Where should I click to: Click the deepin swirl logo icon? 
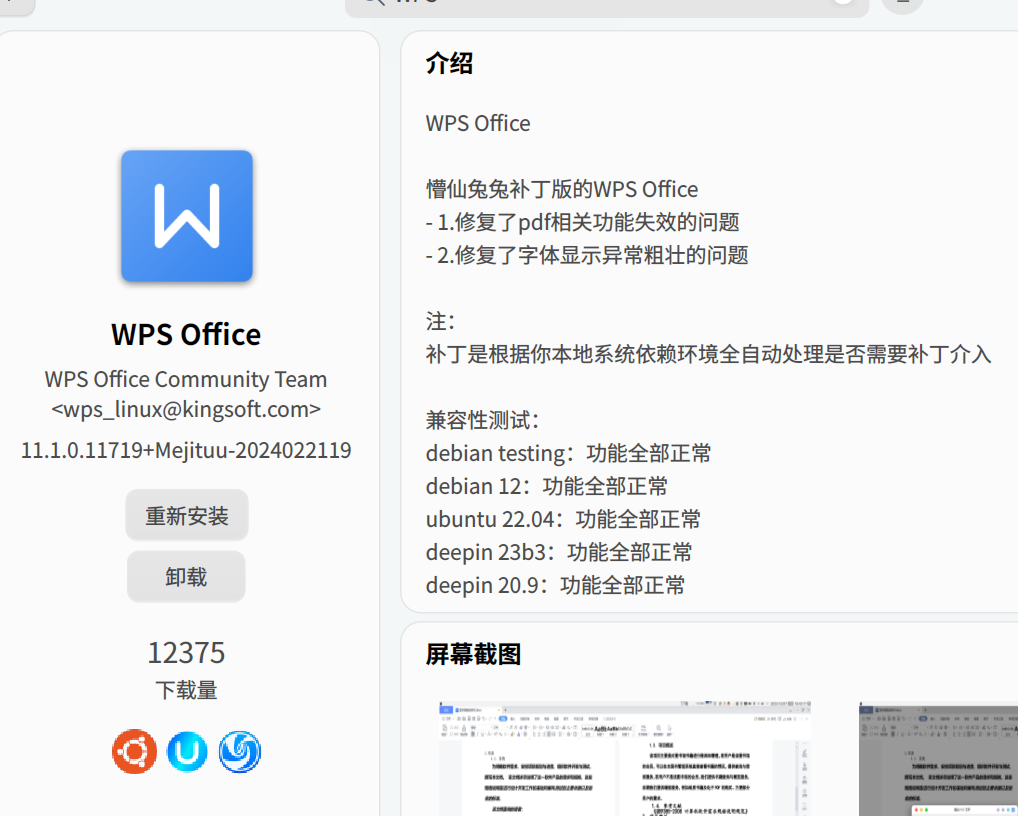240,752
